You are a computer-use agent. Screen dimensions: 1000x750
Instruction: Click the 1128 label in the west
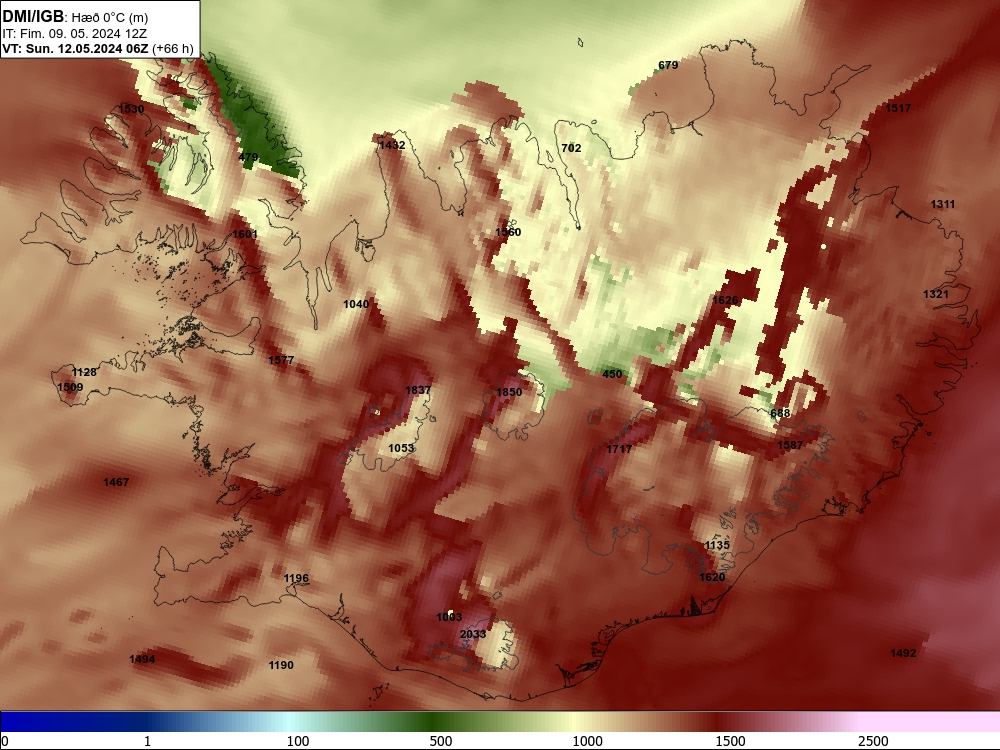[x=84, y=372]
